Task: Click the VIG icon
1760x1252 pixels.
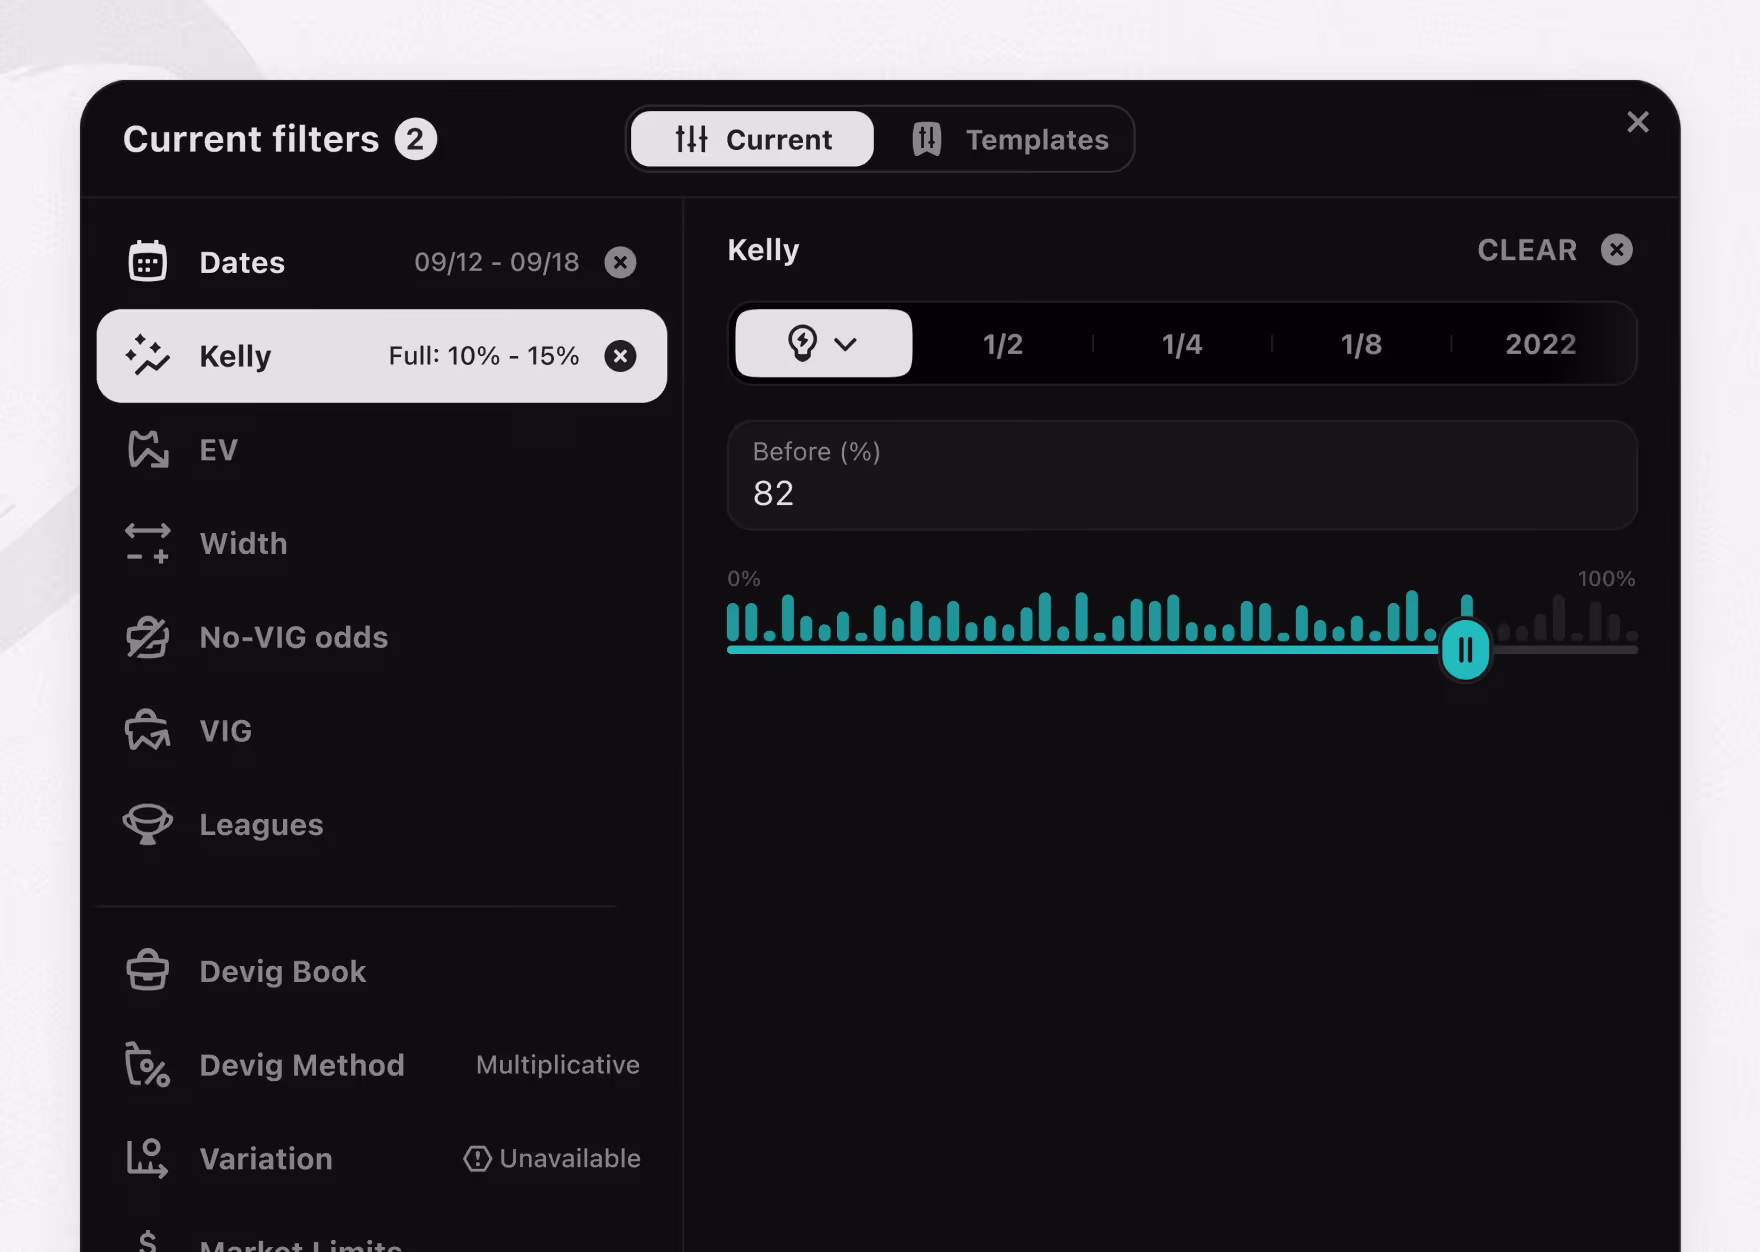Action: (x=147, y=731)
